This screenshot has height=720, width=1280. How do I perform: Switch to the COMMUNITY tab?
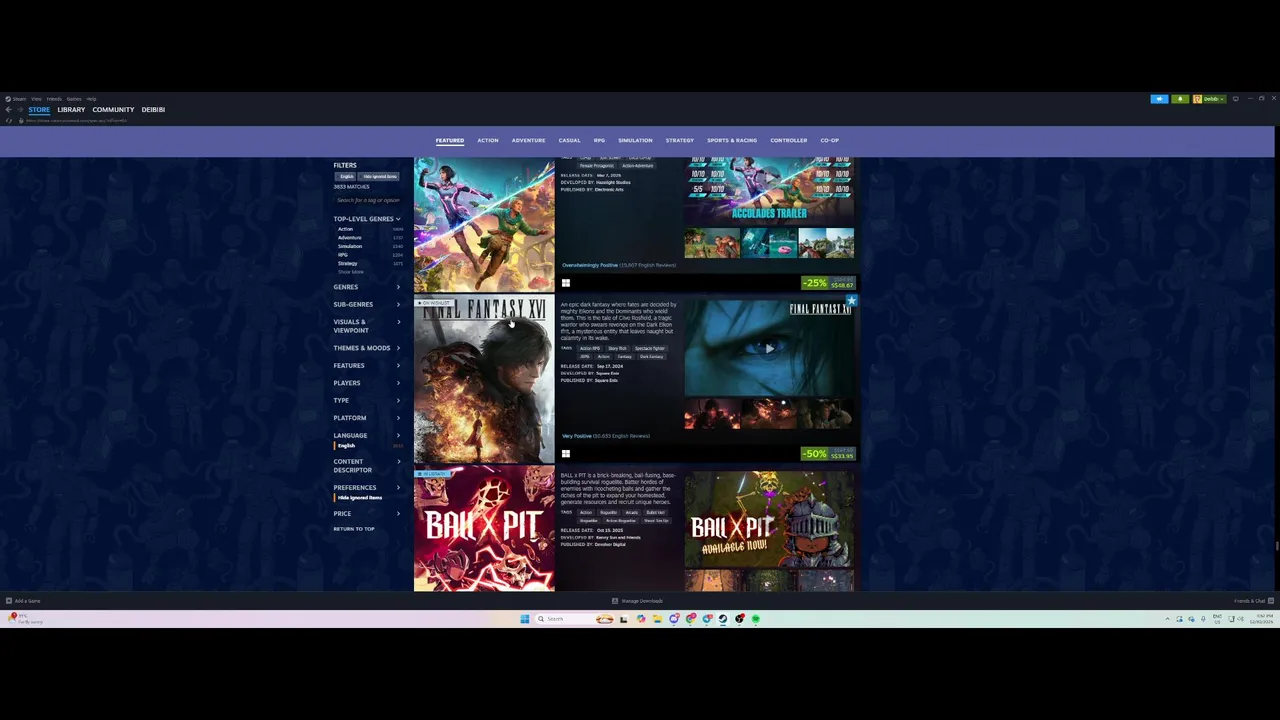click(113, 110)
